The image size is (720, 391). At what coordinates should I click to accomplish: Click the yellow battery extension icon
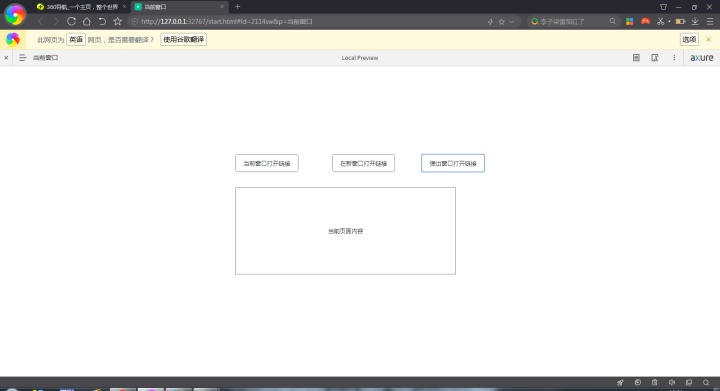pos(680,22)
